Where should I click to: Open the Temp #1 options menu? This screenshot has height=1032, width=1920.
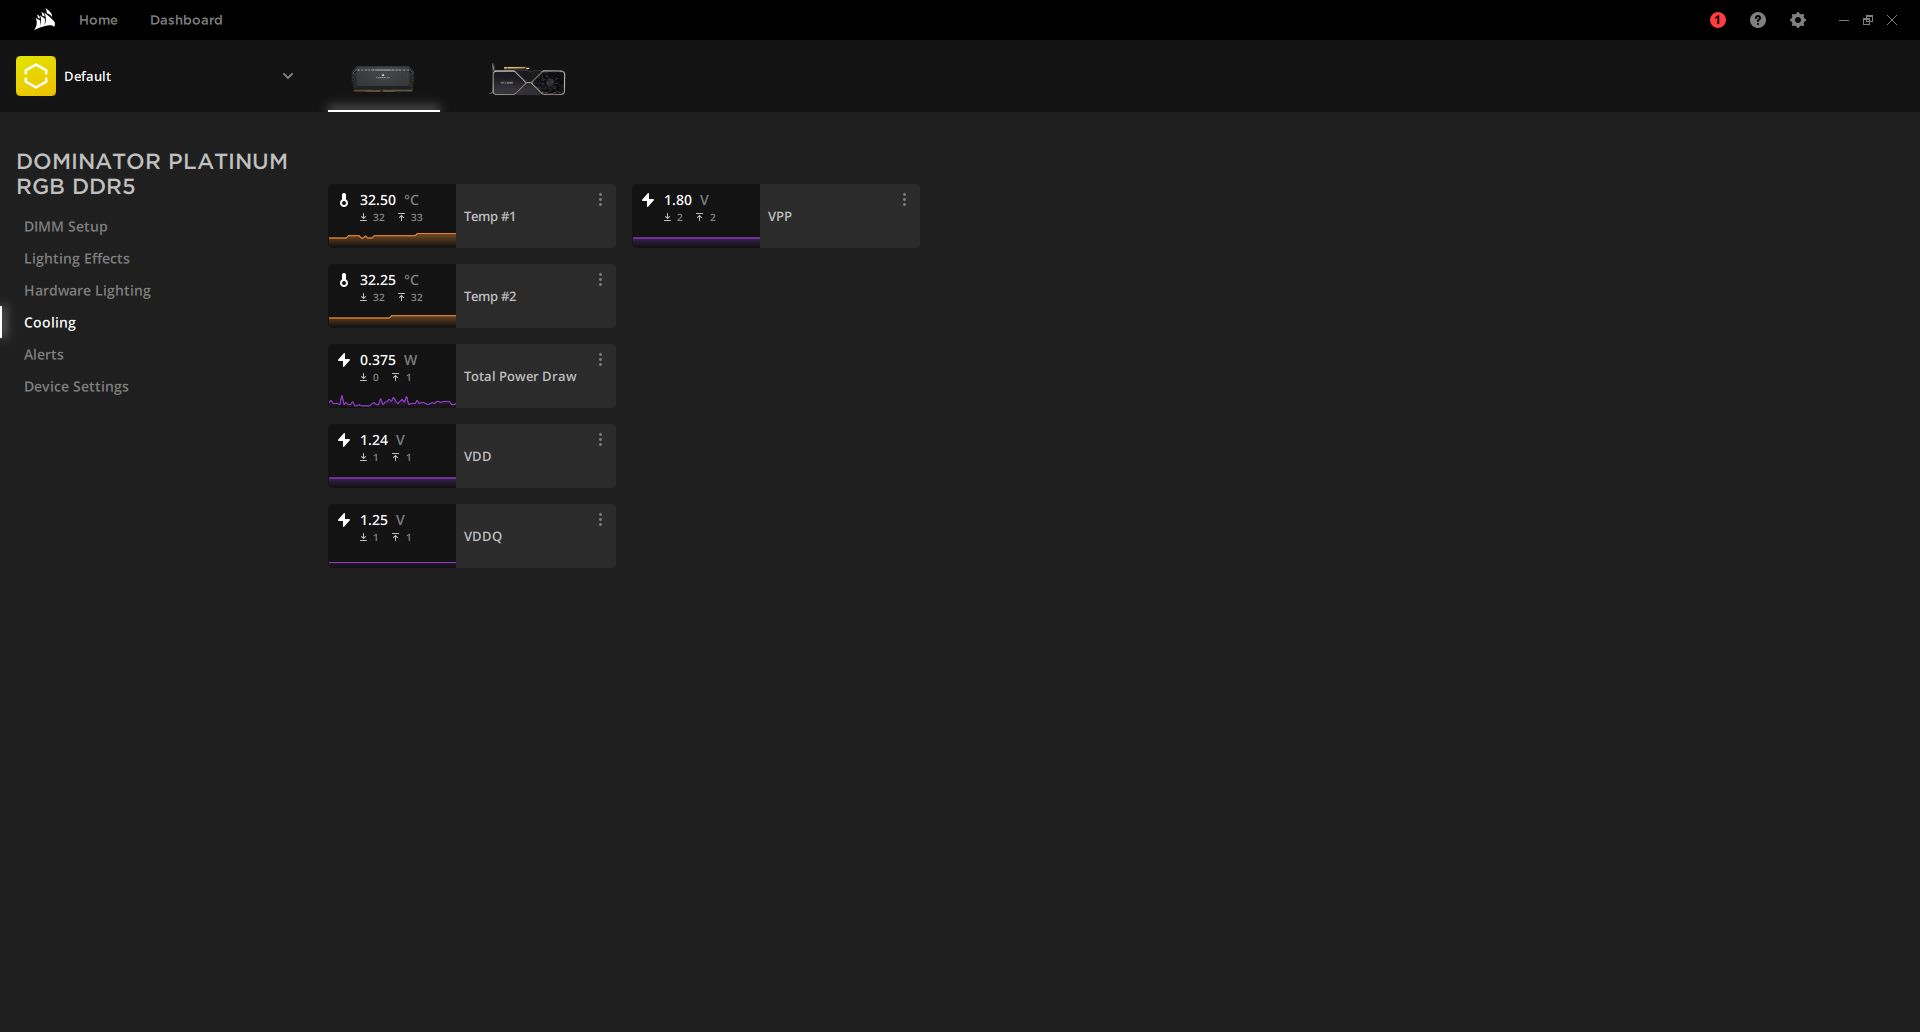coord(600,200)
